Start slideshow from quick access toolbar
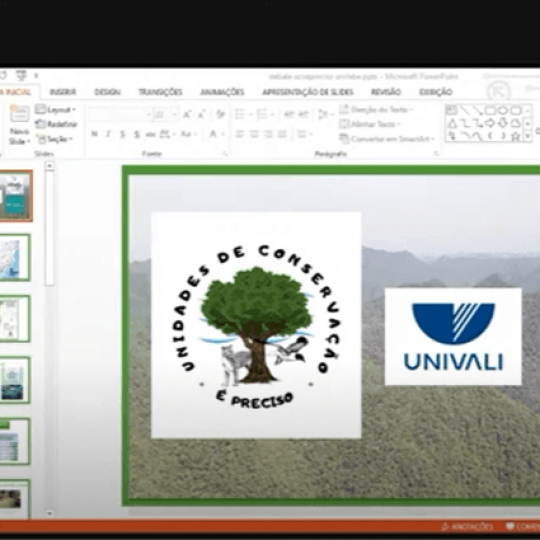 coord(21,75)
